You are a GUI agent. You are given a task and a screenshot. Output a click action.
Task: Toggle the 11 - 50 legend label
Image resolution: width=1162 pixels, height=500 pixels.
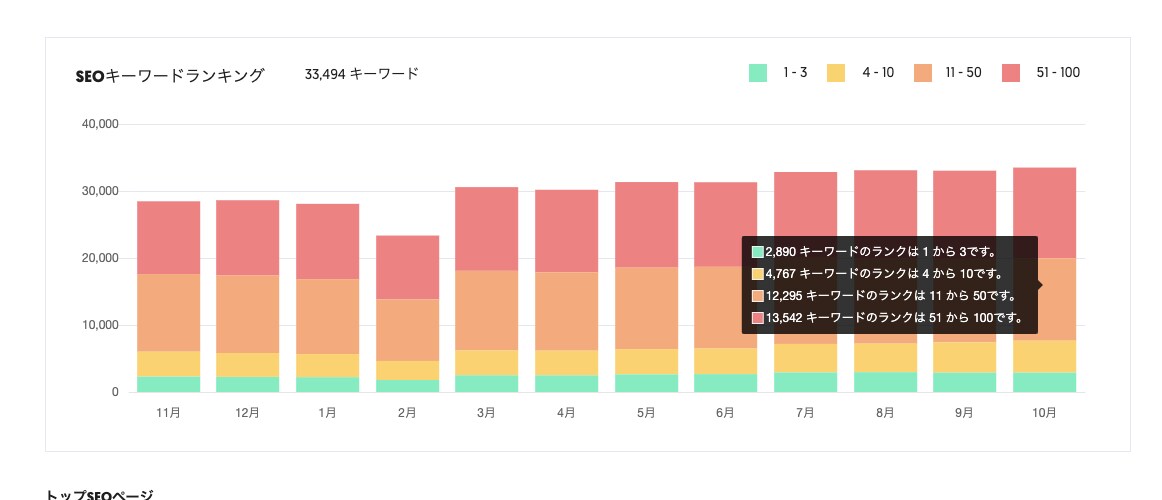pyautogui.click(x=963, y=73)
